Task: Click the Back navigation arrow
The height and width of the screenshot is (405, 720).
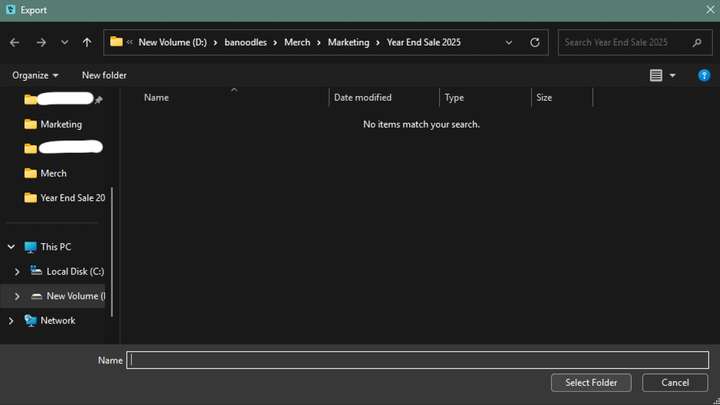Action: tap(14, 43)
